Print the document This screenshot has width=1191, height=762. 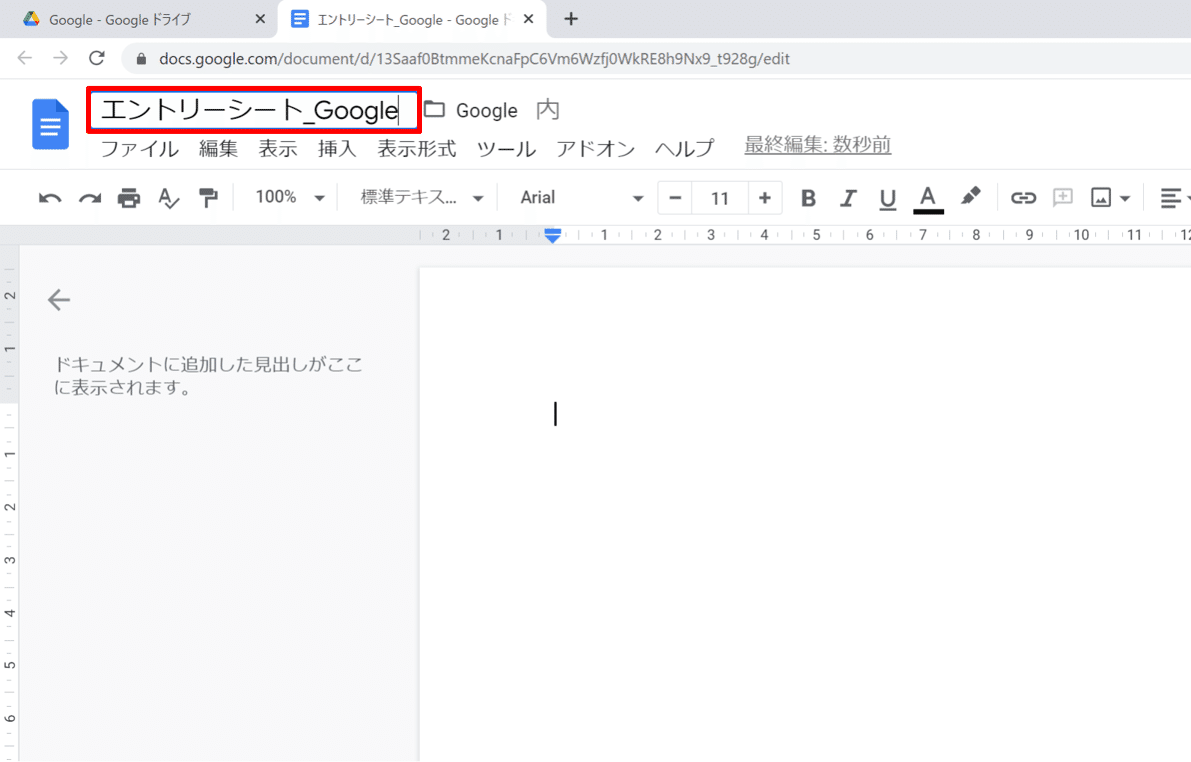pos(129,198)
